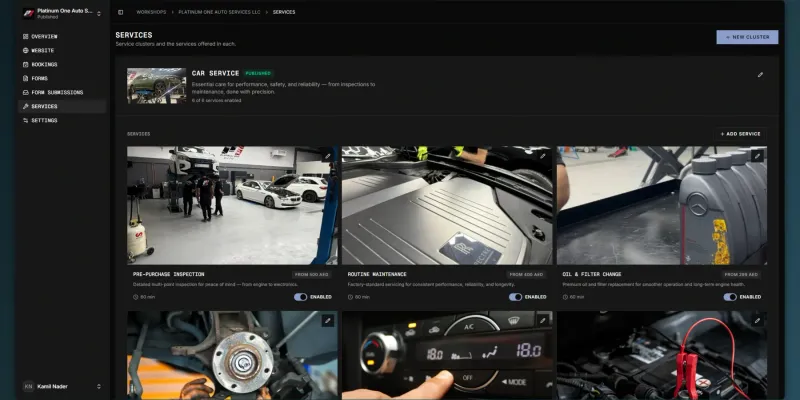Click the Oil & Filter Change title
800x400 pixels.
pyautogui.click(x=592, y=274)
